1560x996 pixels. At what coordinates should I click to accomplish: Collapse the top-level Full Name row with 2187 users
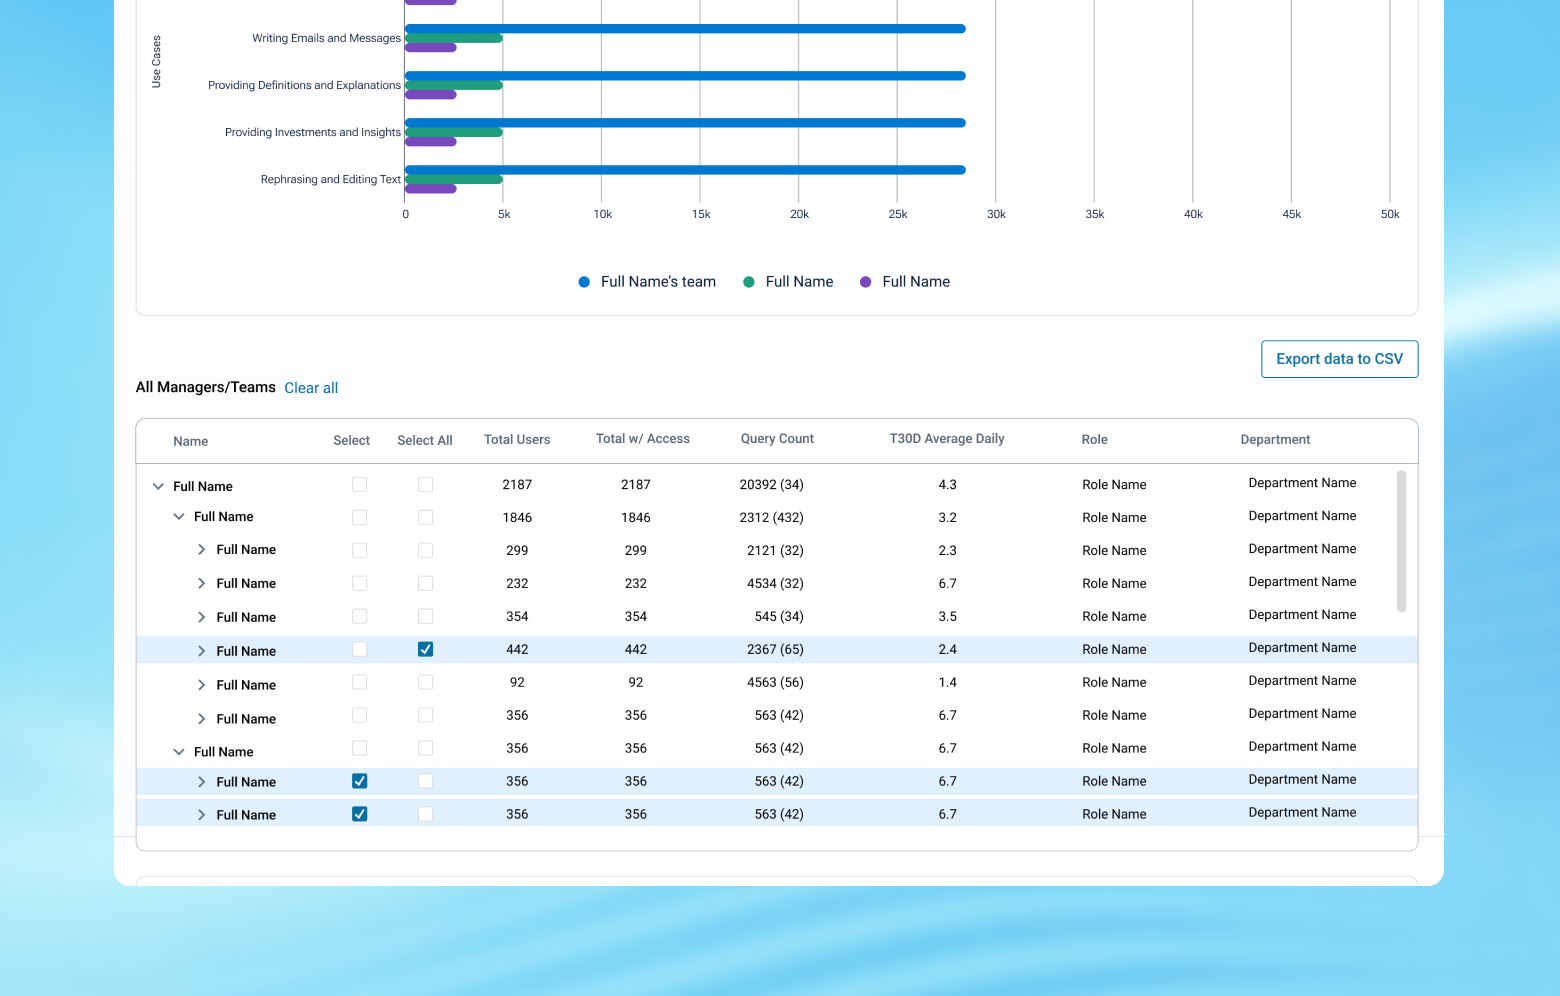coord(158,486)
